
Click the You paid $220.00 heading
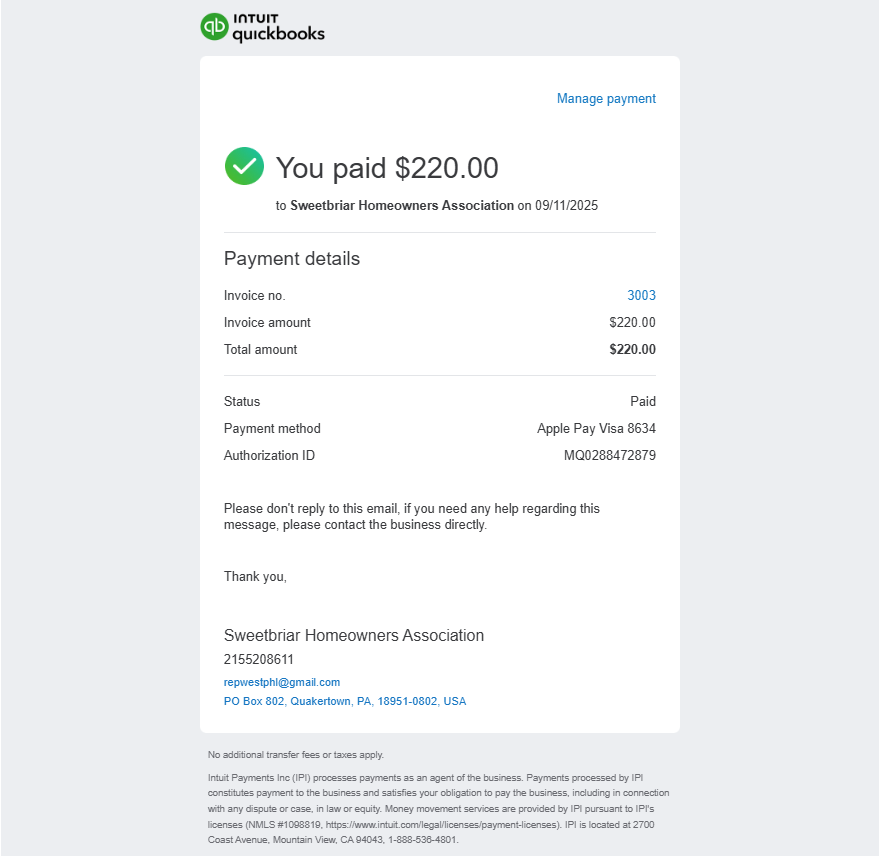[x=387, y=168]
